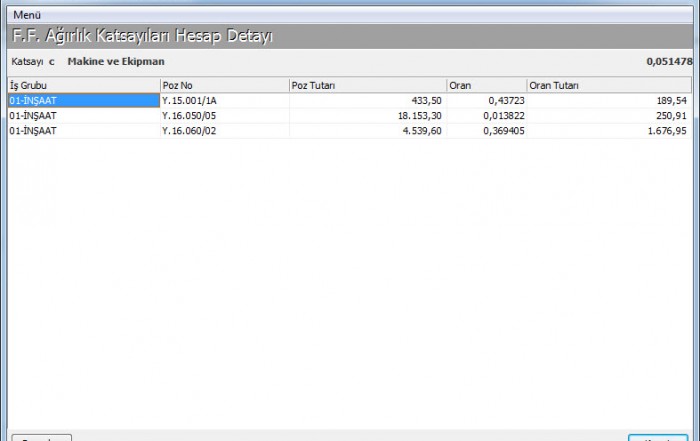This screenshot has width=700, height=441.
Task: Select Poz No Y.15.001/1A cell
Action: pyautogui.click(x=224, y=101)
